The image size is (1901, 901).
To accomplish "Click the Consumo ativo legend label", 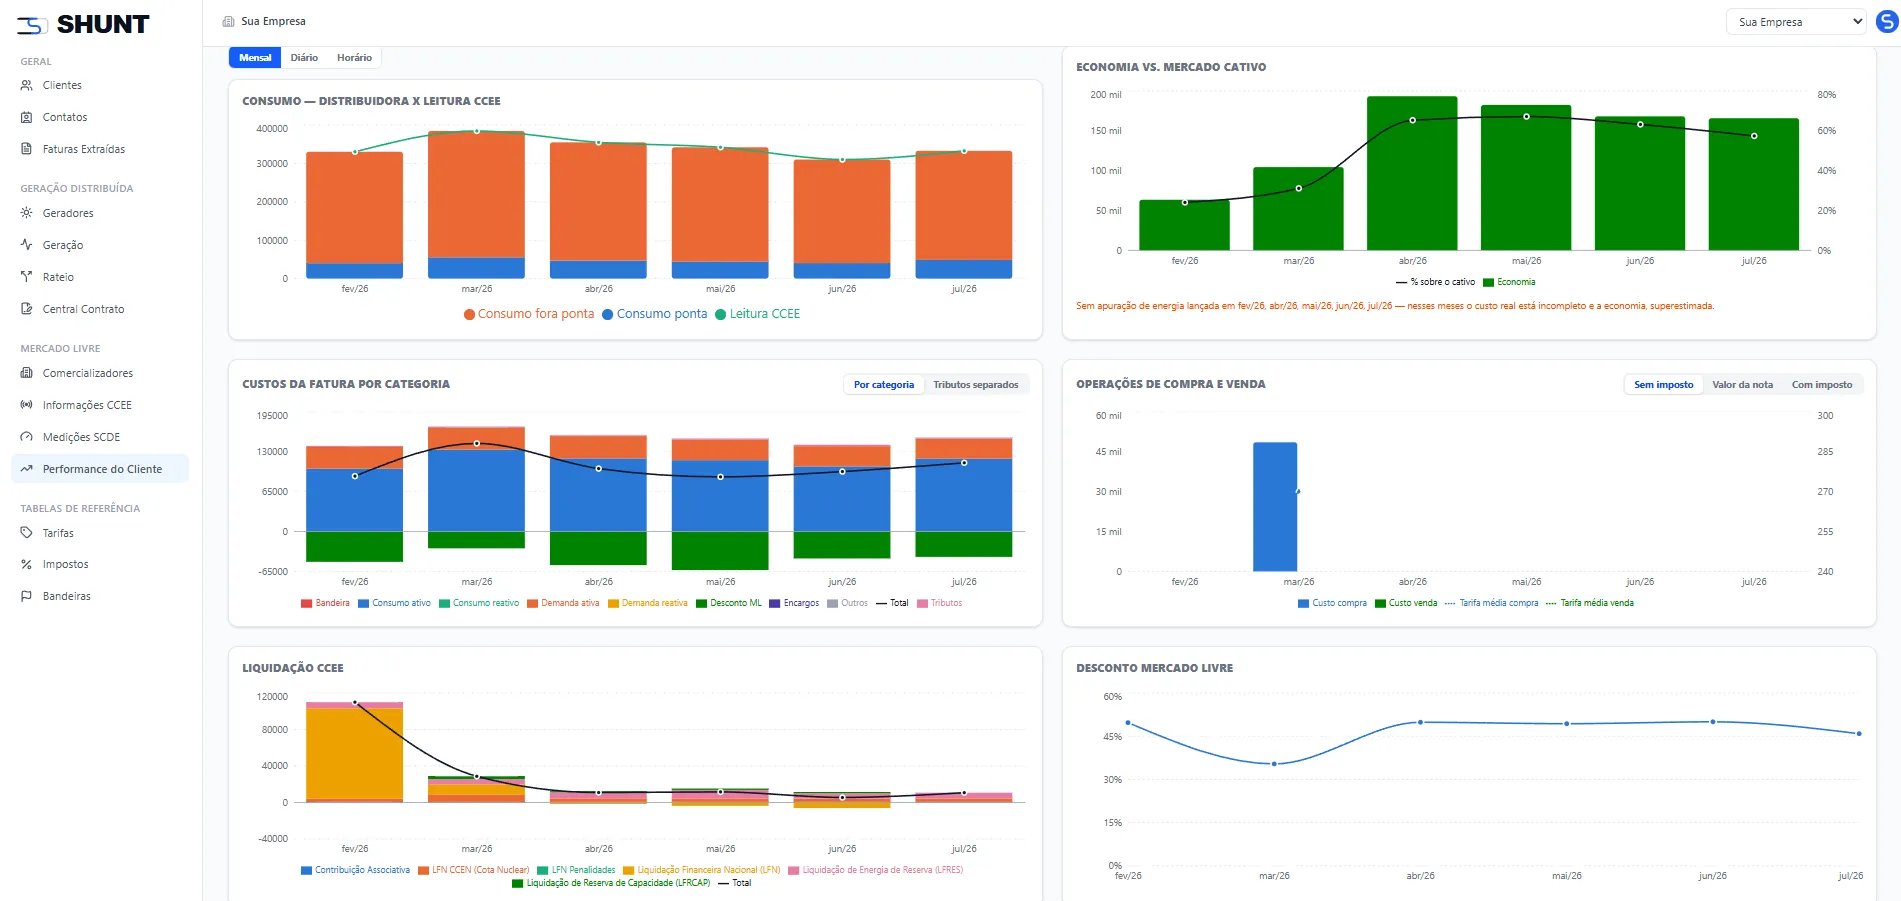I will click(x=401, y=603).
